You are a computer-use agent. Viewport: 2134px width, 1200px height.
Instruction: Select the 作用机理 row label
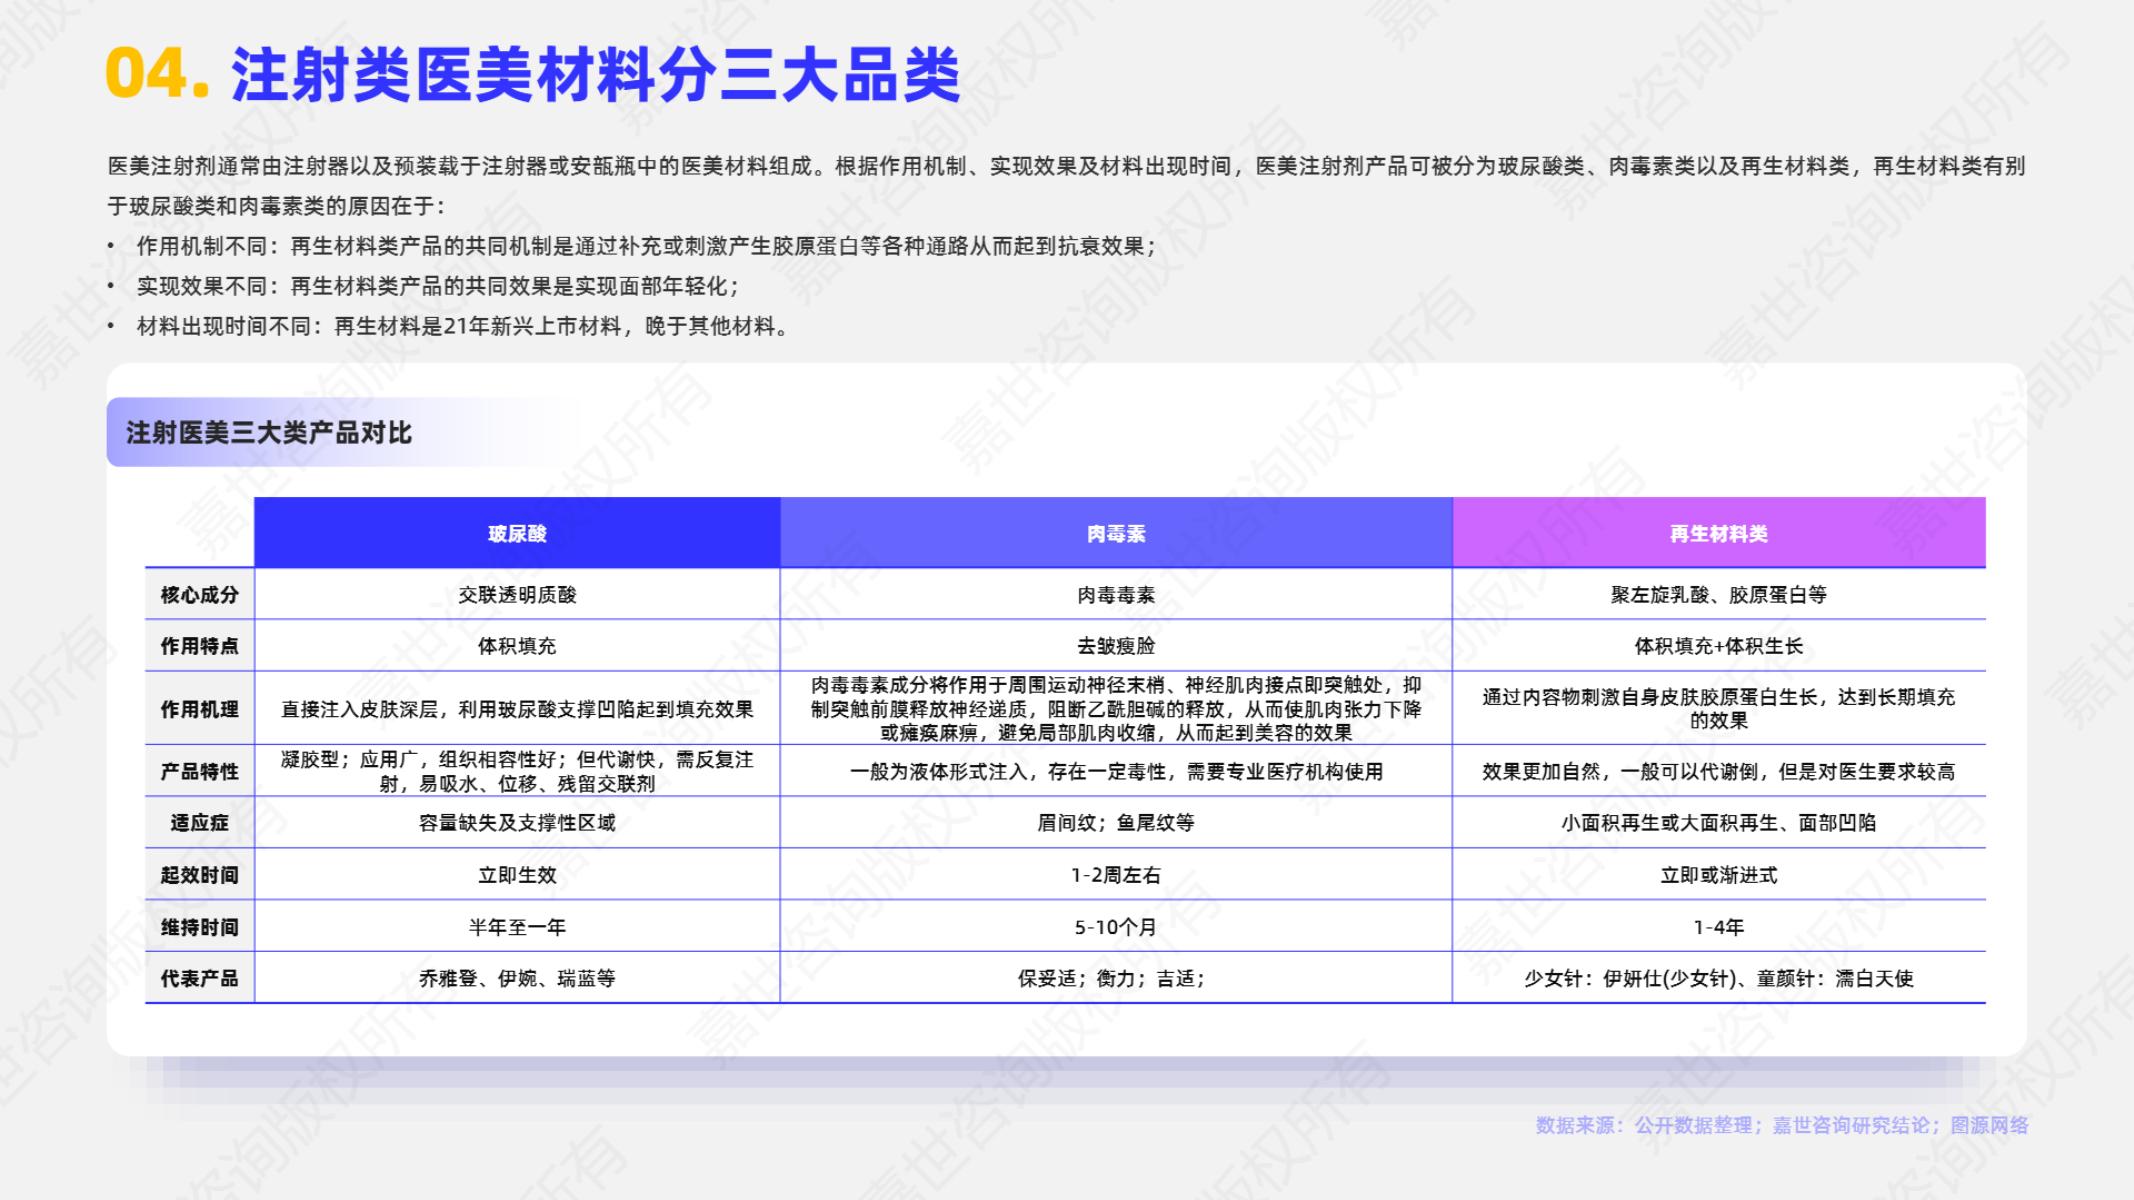coord(200,709)
